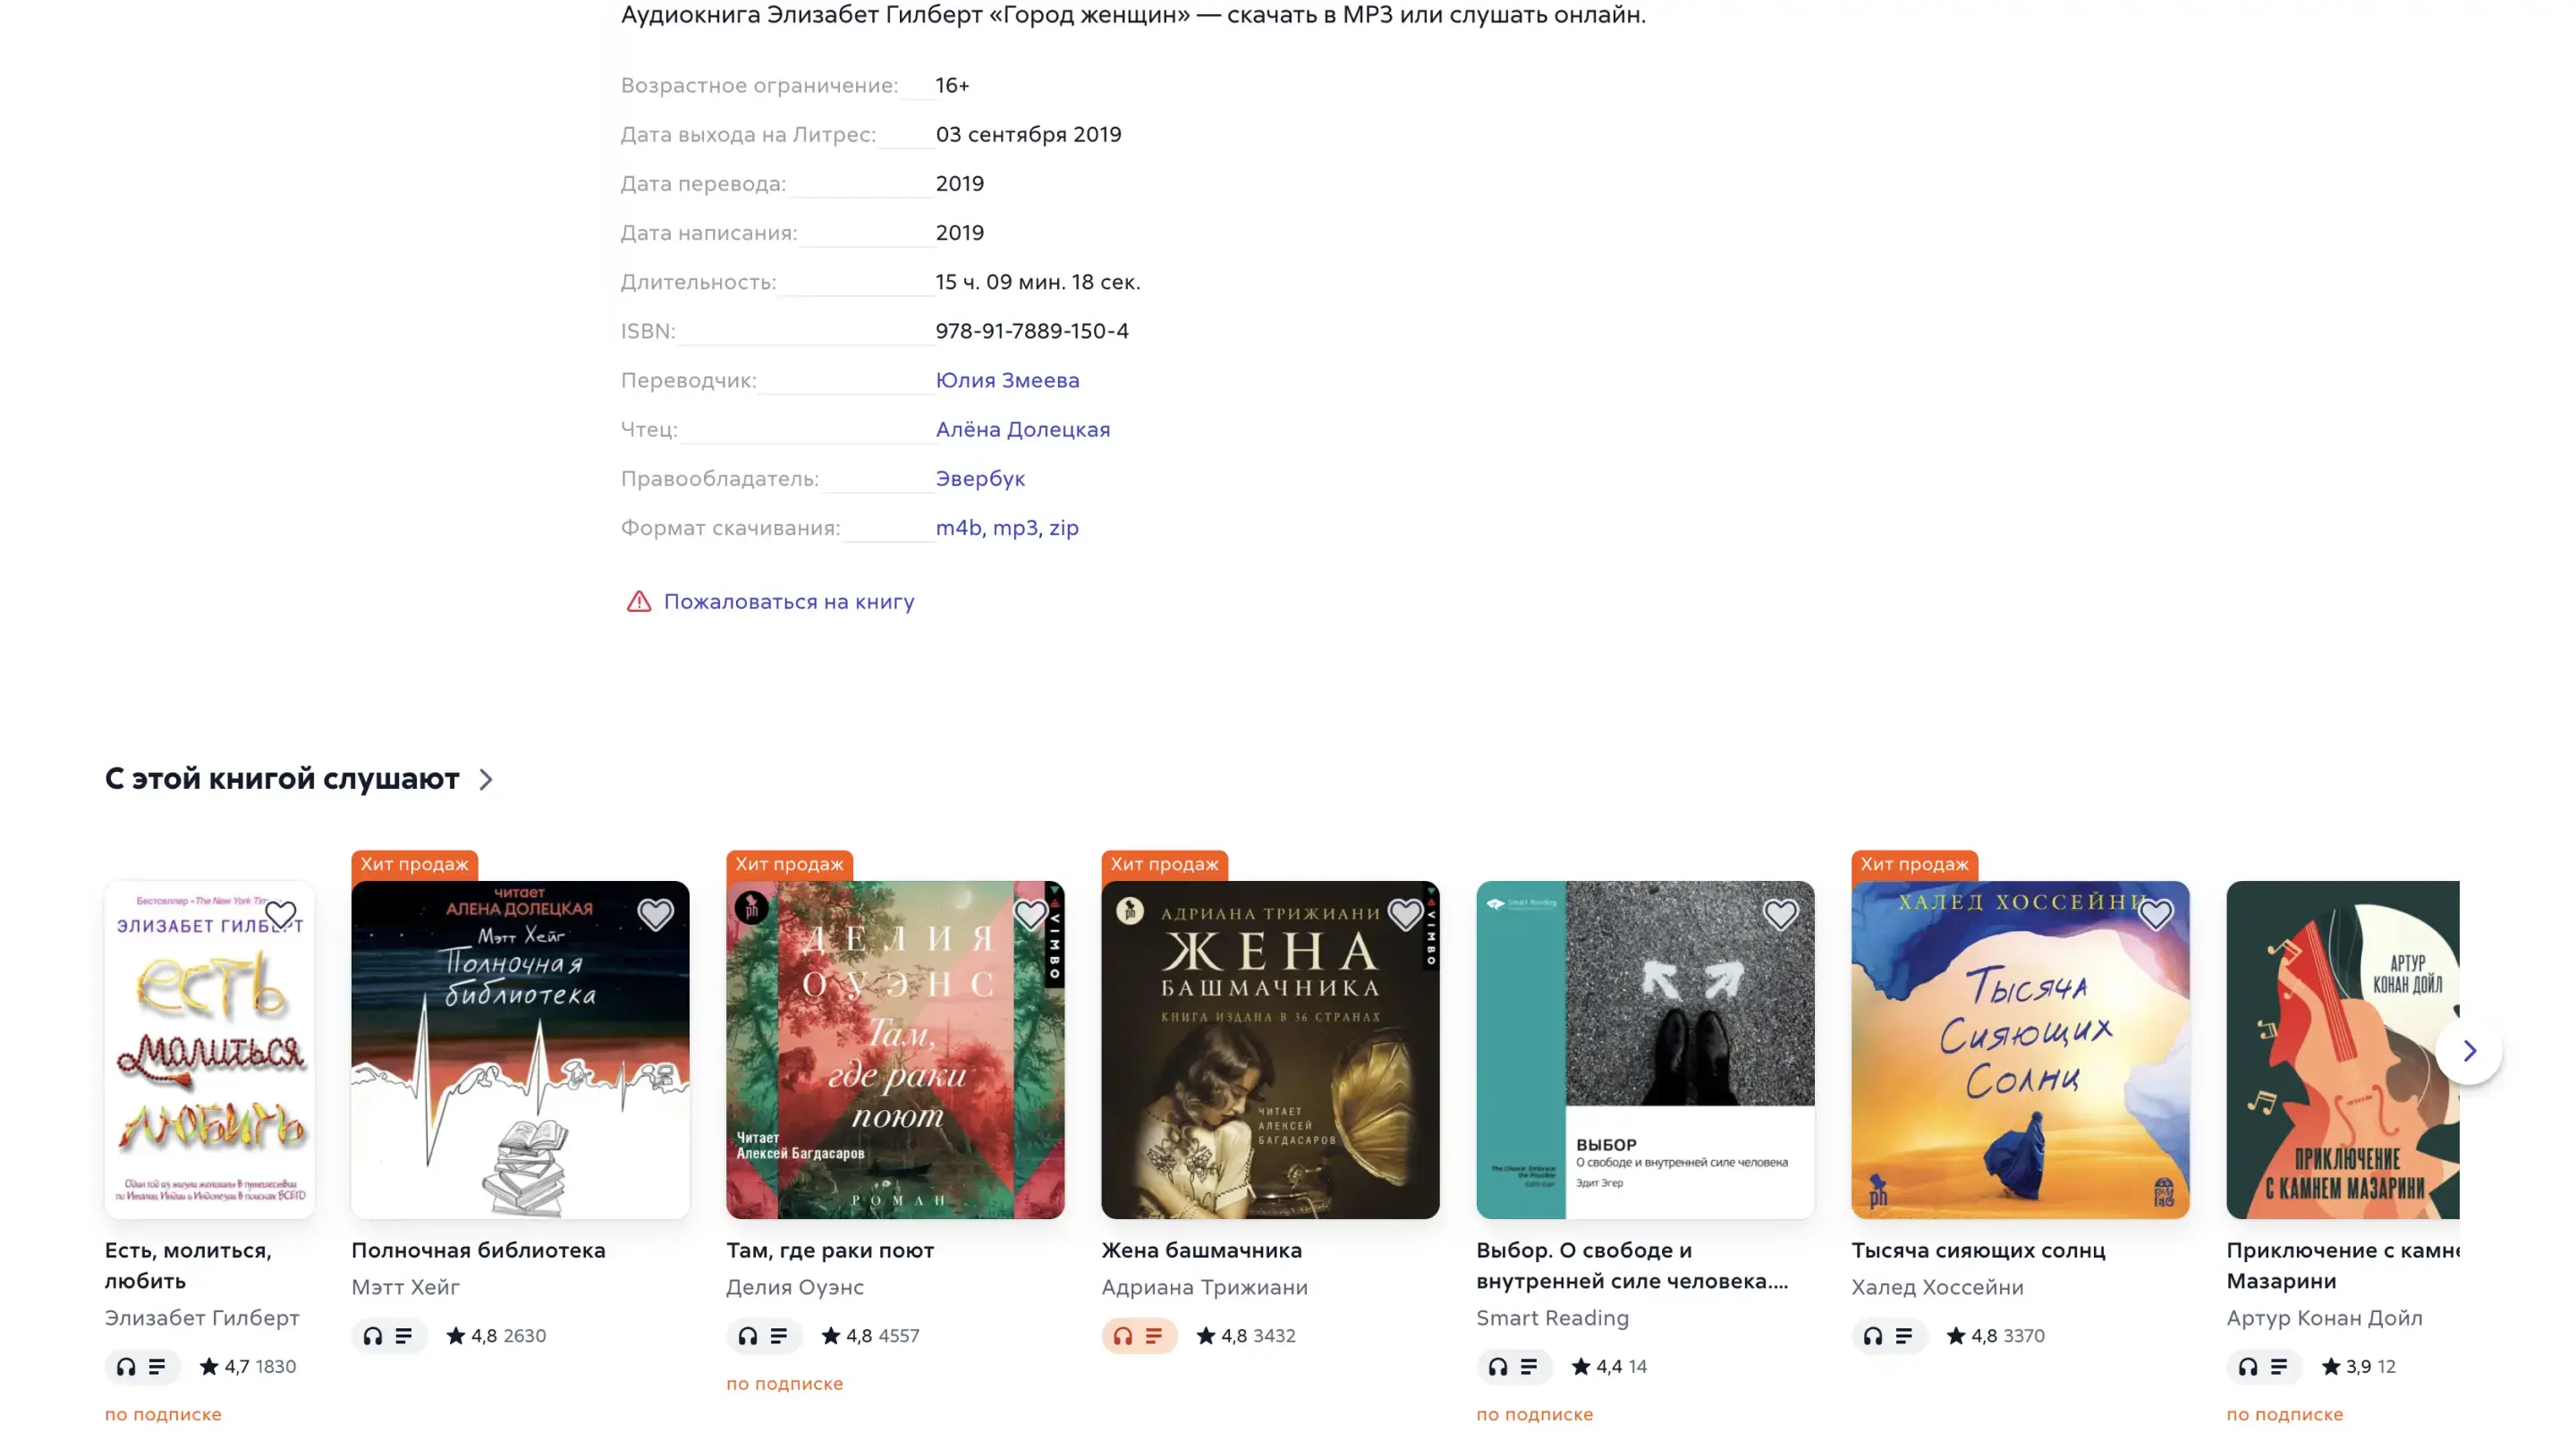Click the headphones icon under Приключение с камнем Мазарини
2576x1449 pixels.
coord(2248,1367)
